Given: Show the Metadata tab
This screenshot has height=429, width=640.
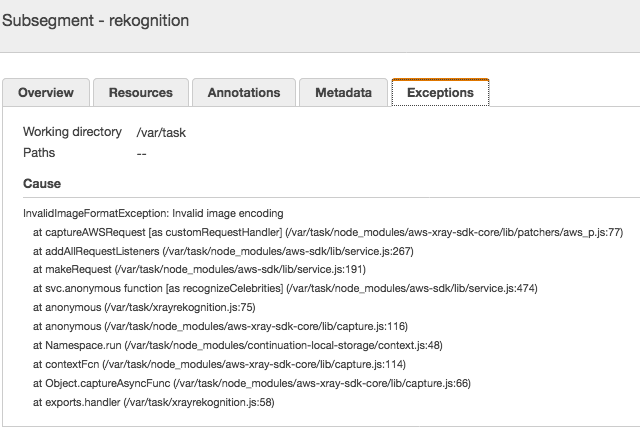Looking at the screenshot, I should coord(343,93).
